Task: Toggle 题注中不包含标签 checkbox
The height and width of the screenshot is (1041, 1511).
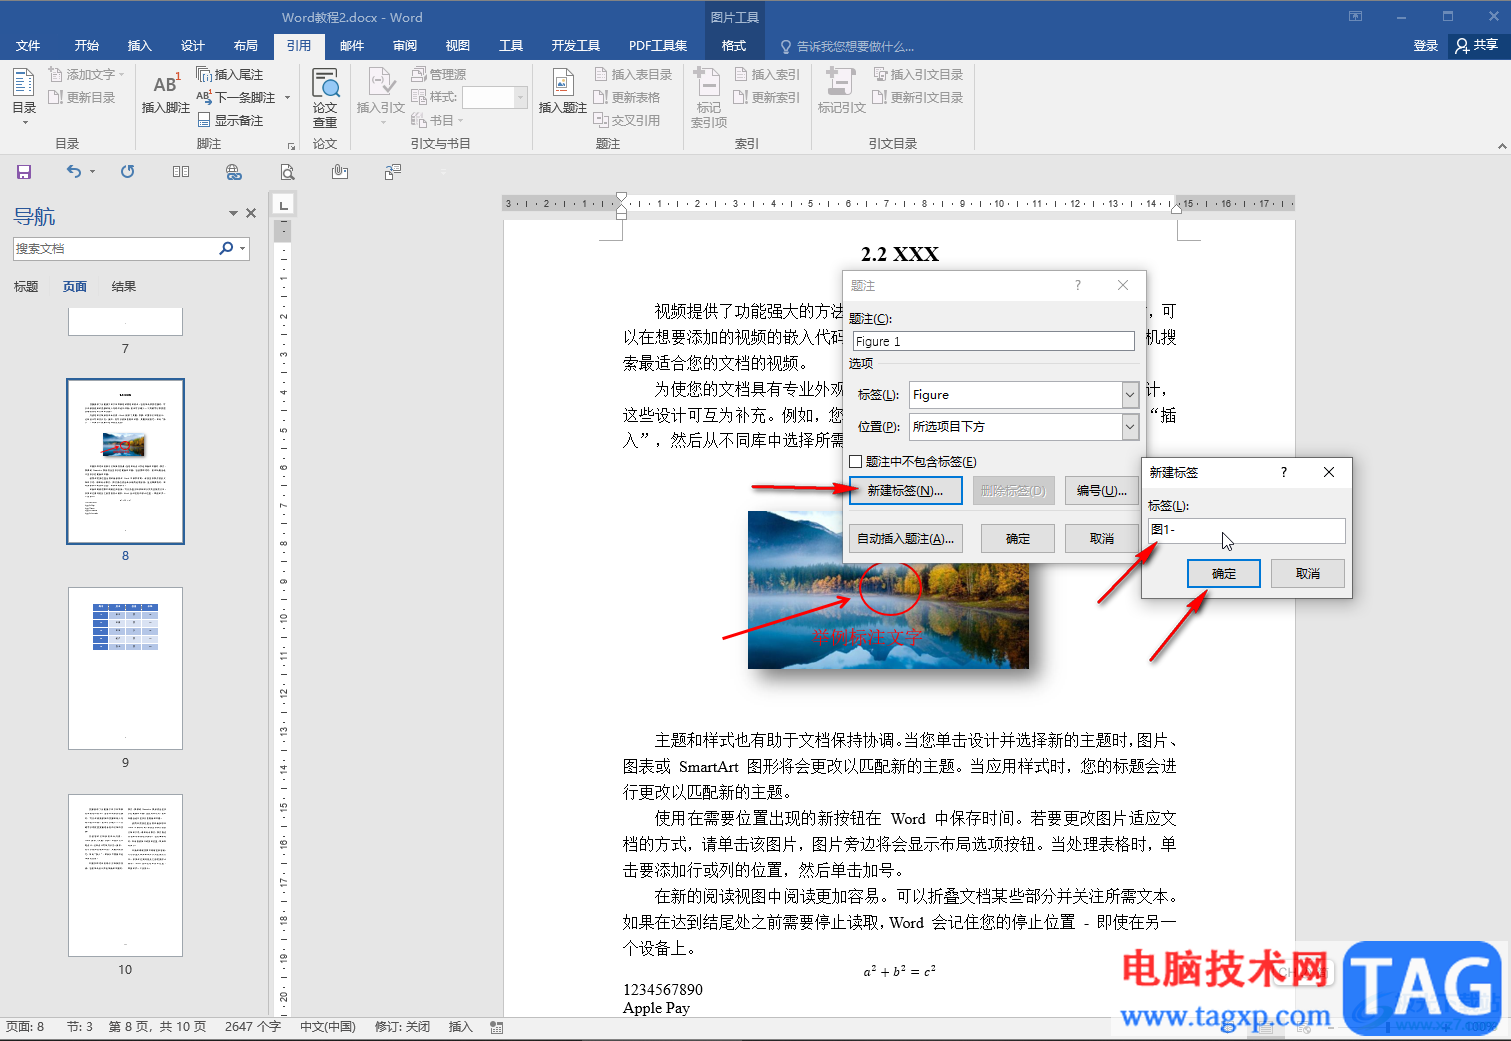Action: [855, 462]
